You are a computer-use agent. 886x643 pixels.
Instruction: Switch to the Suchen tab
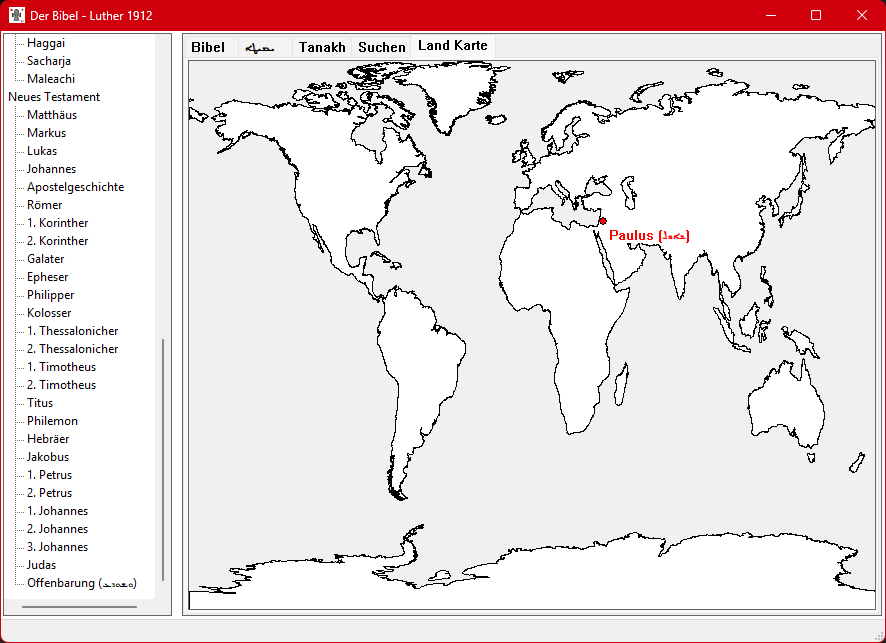382,47
